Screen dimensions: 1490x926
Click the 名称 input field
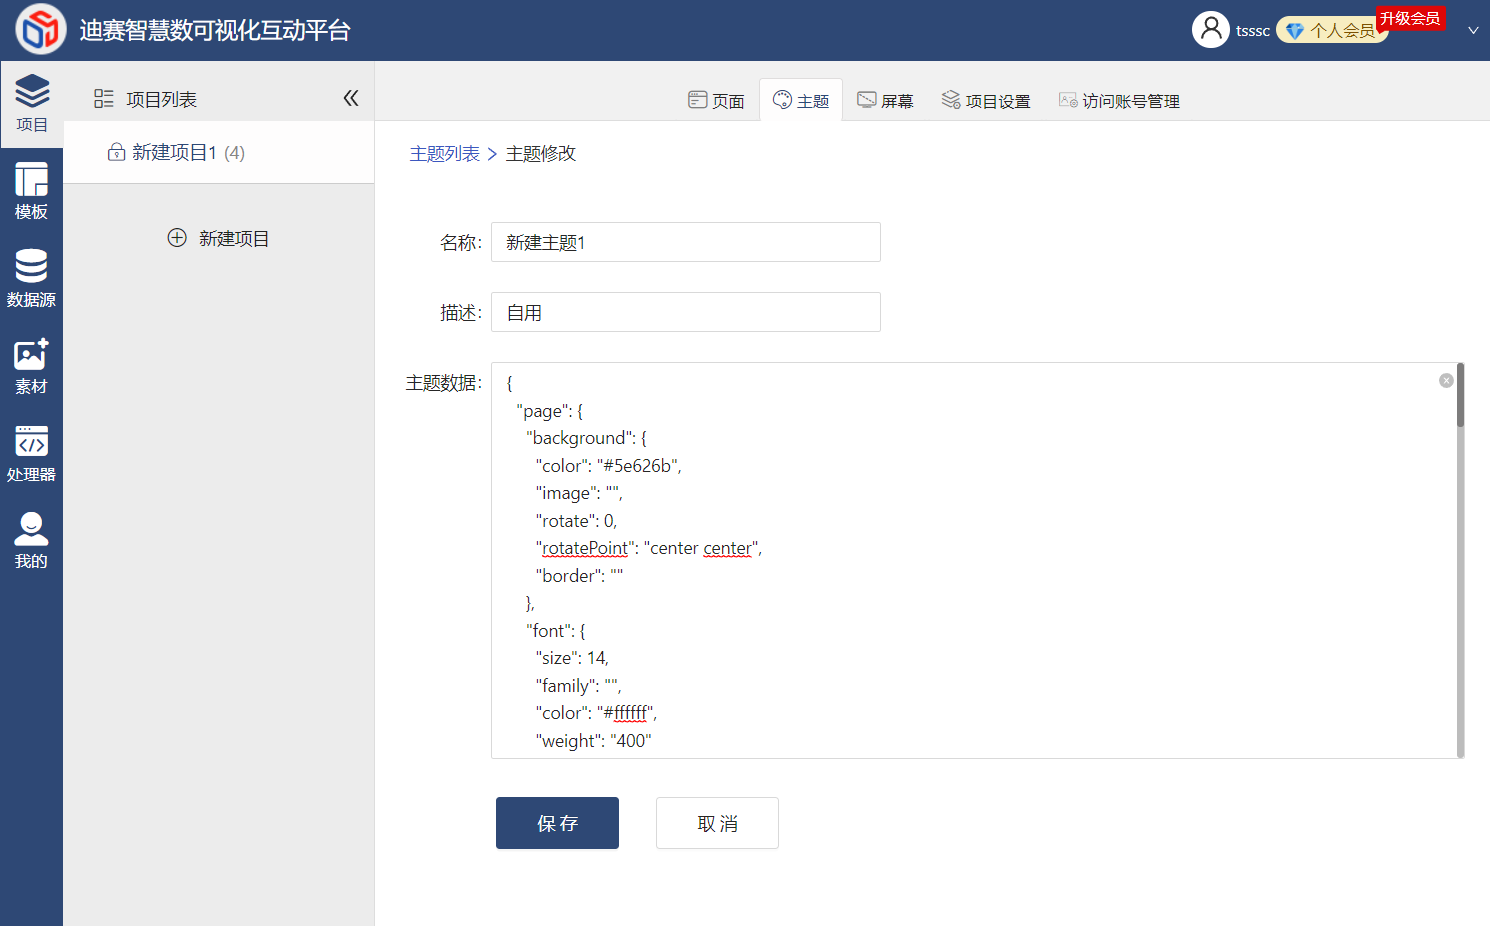point(686,242)
